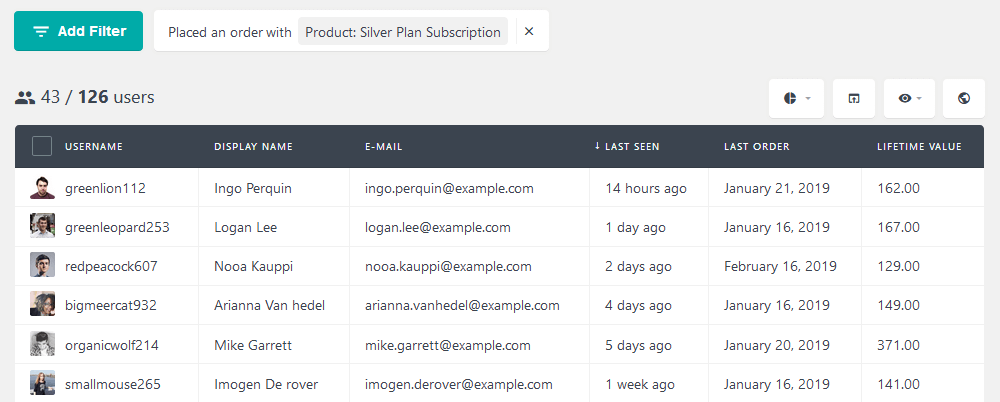The width and height of the screenshot is (1000, 402).
Task: Click the Product: Silver Plan Subscription filter tag
Action: coord(403,32)
